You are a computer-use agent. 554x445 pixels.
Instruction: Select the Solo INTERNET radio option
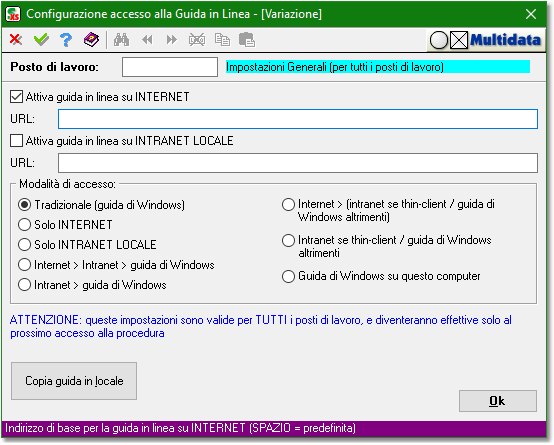click(24, 224)
